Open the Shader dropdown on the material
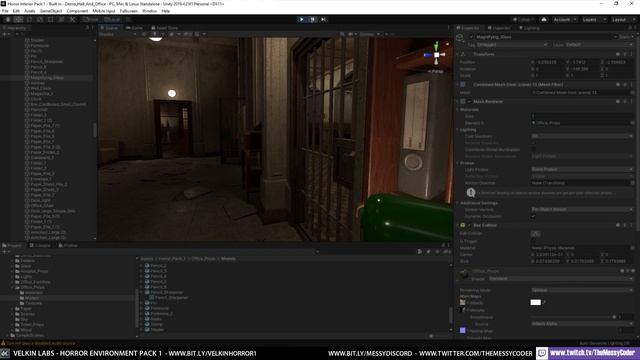The height and width of the screenshot is (360, 640). [x=561, y=279]
